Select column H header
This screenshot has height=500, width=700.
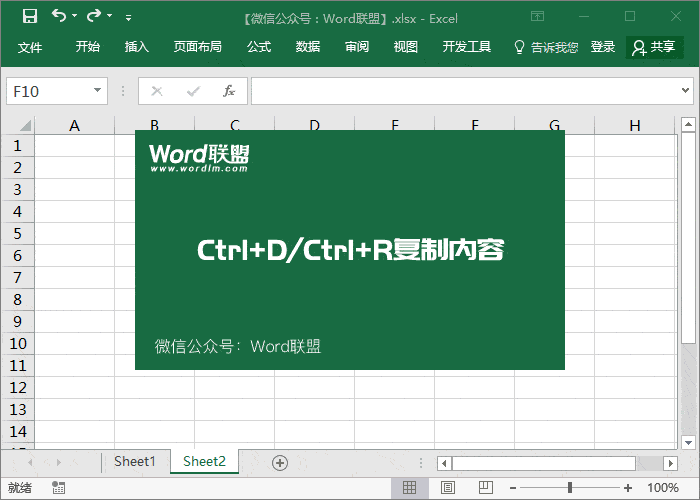pos(635,125)
